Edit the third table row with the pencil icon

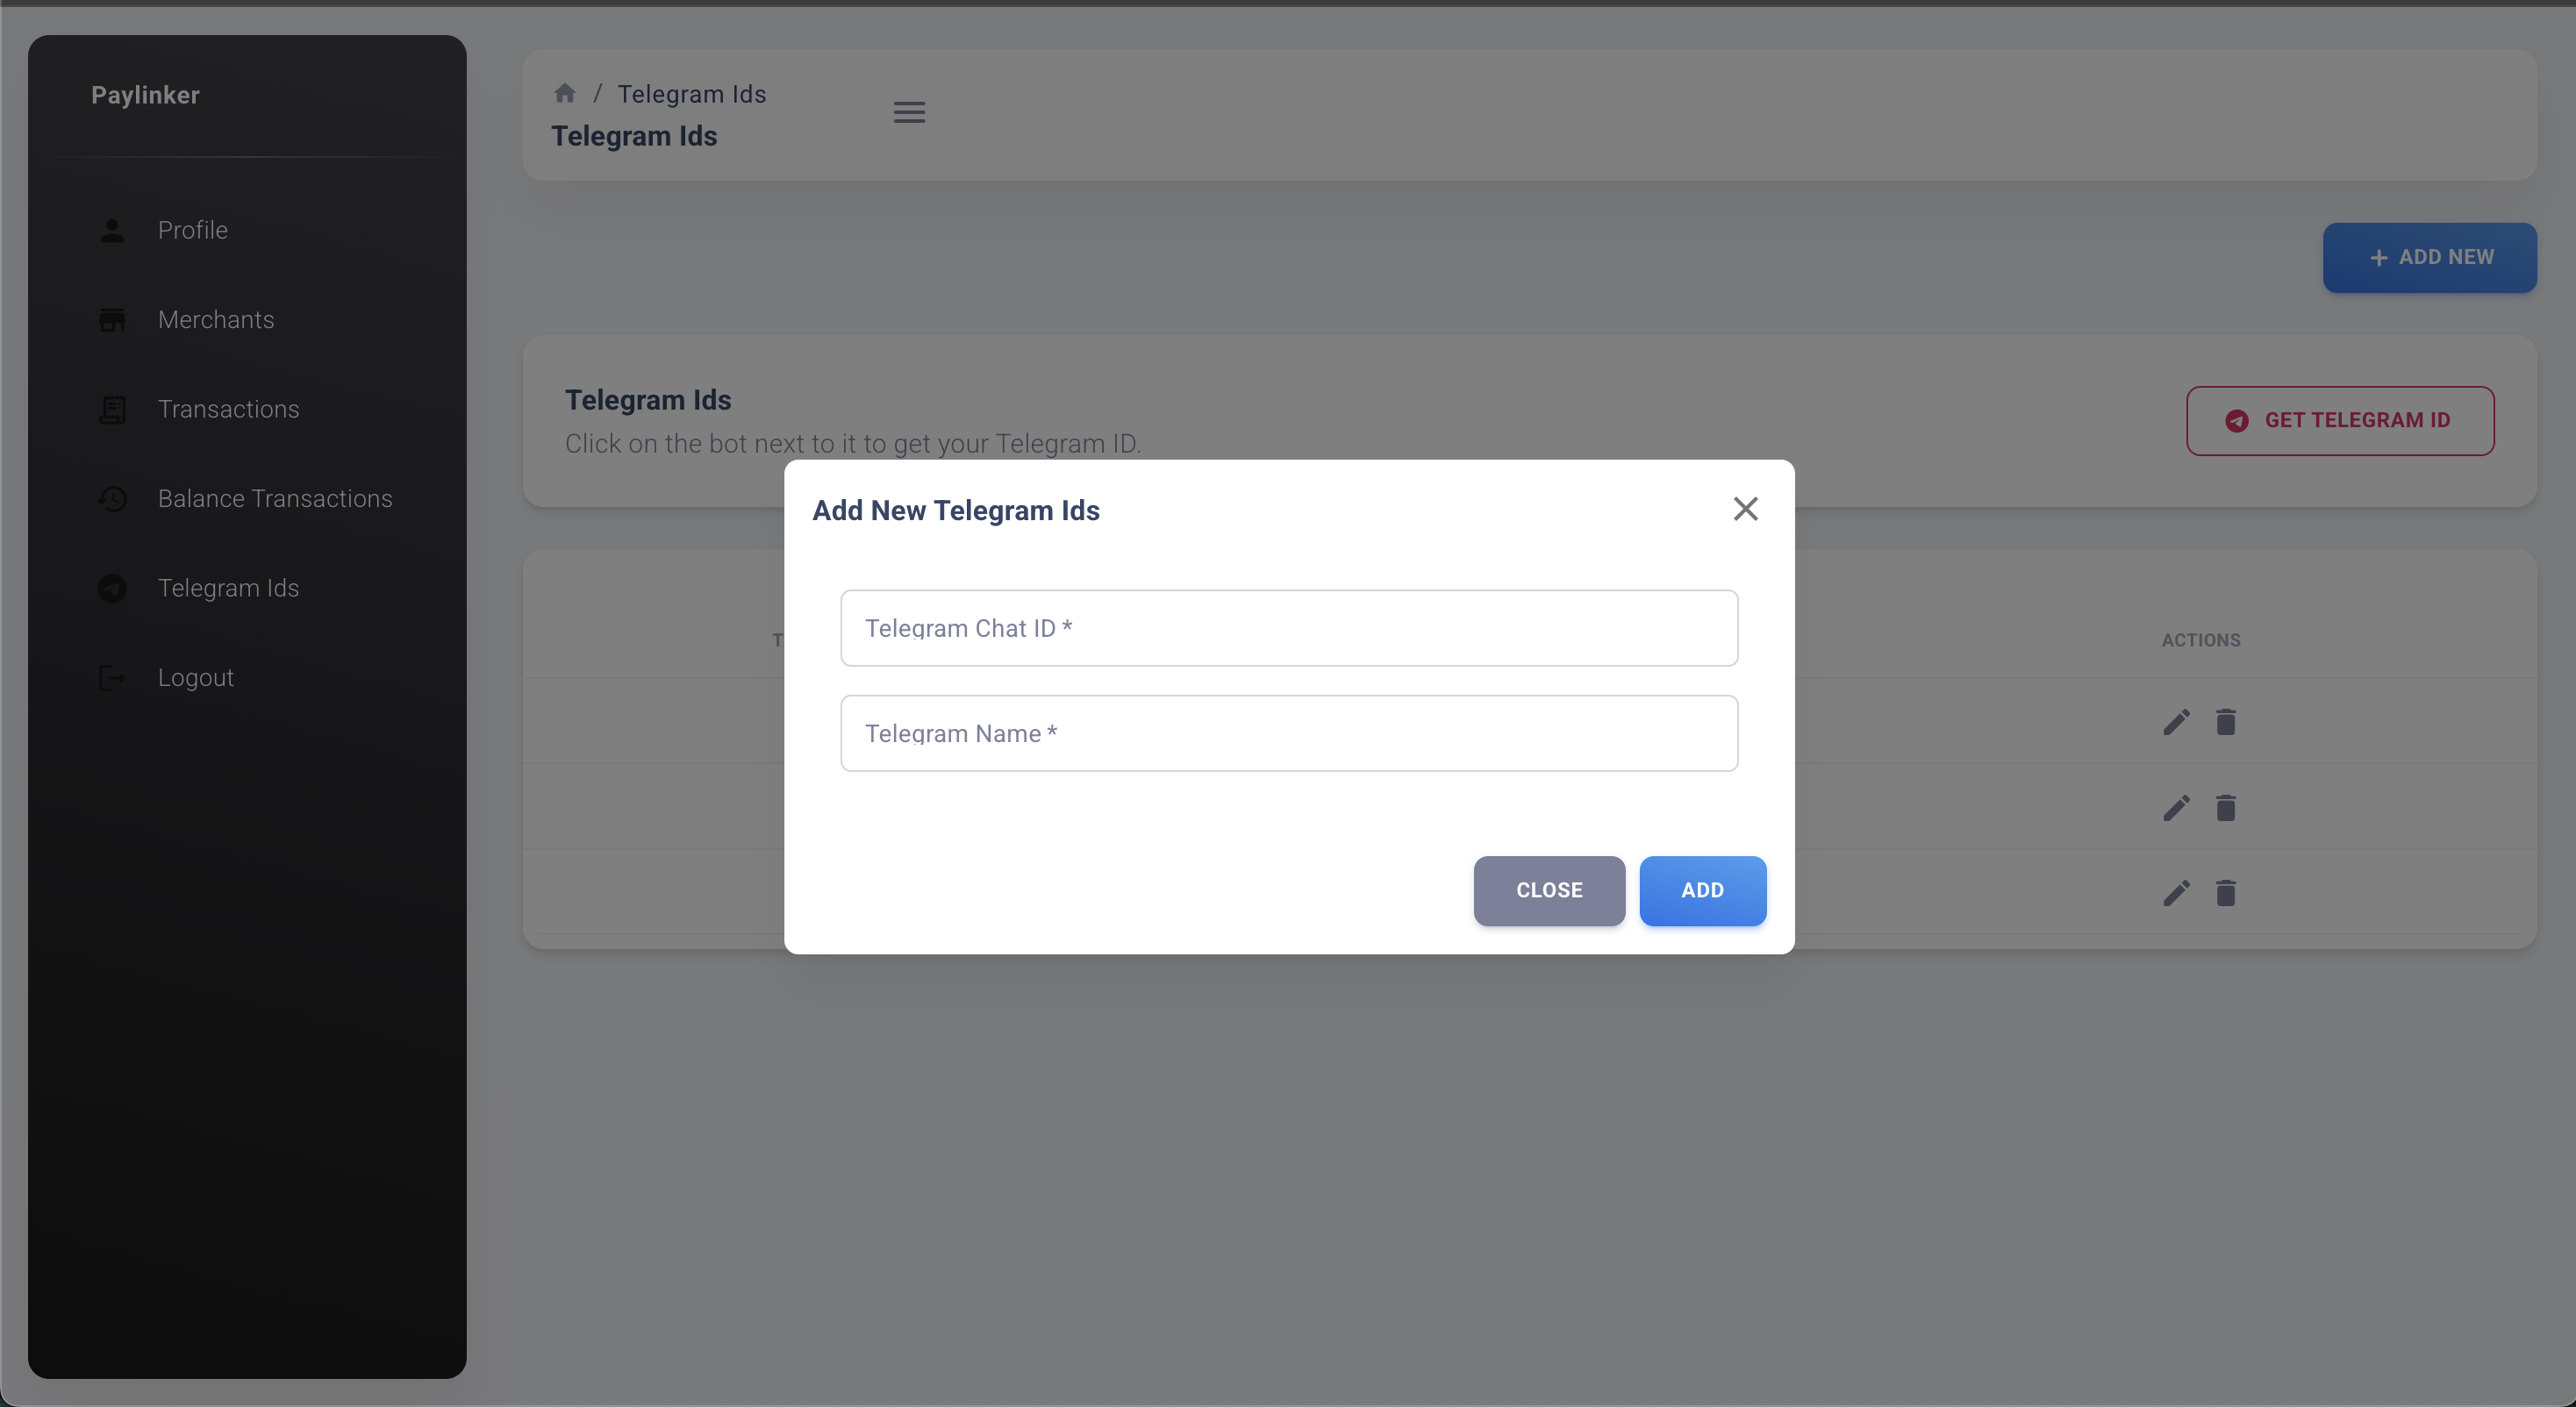pos(2176,893)
